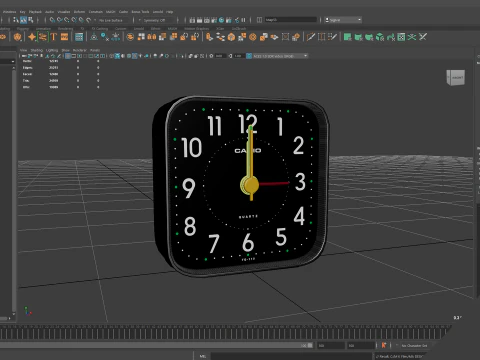Click the panel layout icon left of search field
Screen dimensions: 480x360
[x=259, y=20]
